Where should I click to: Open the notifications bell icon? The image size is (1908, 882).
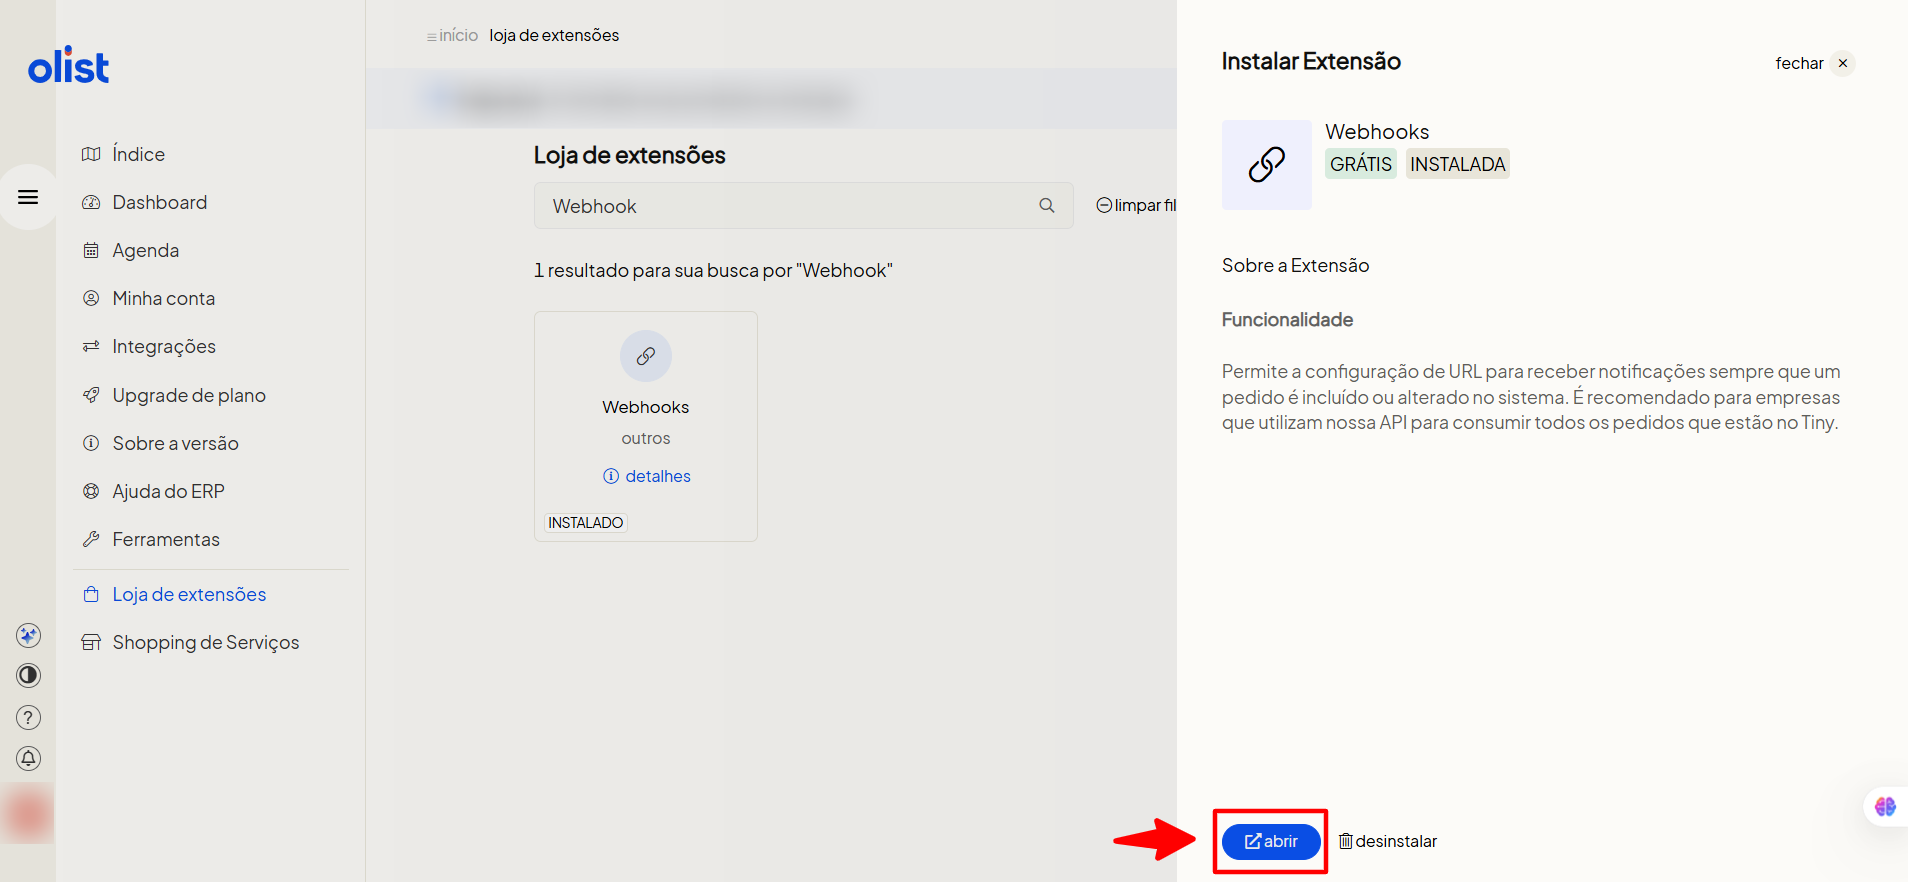[28, 759]
